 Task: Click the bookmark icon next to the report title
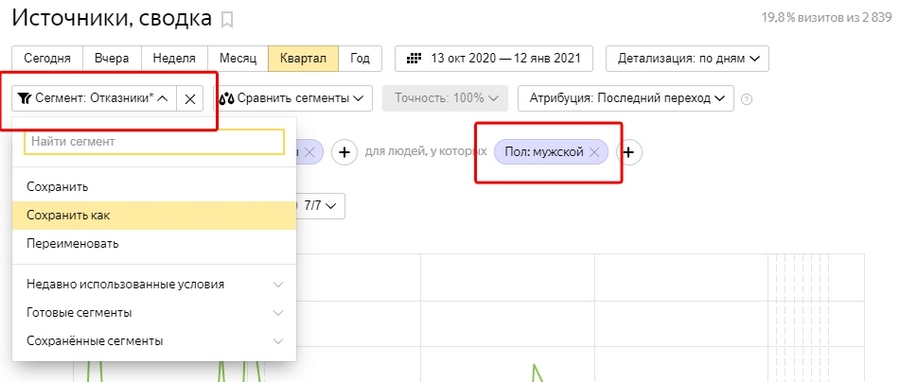tap(227, 21)
